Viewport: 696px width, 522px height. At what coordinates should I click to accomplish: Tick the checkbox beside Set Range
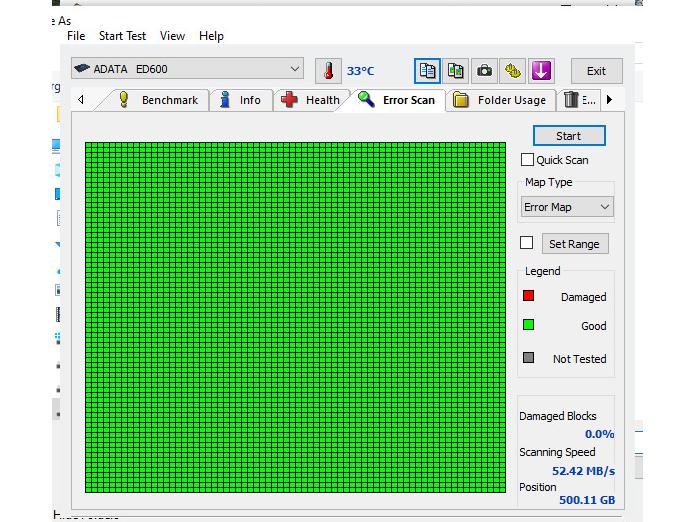(x=527, y=243)
